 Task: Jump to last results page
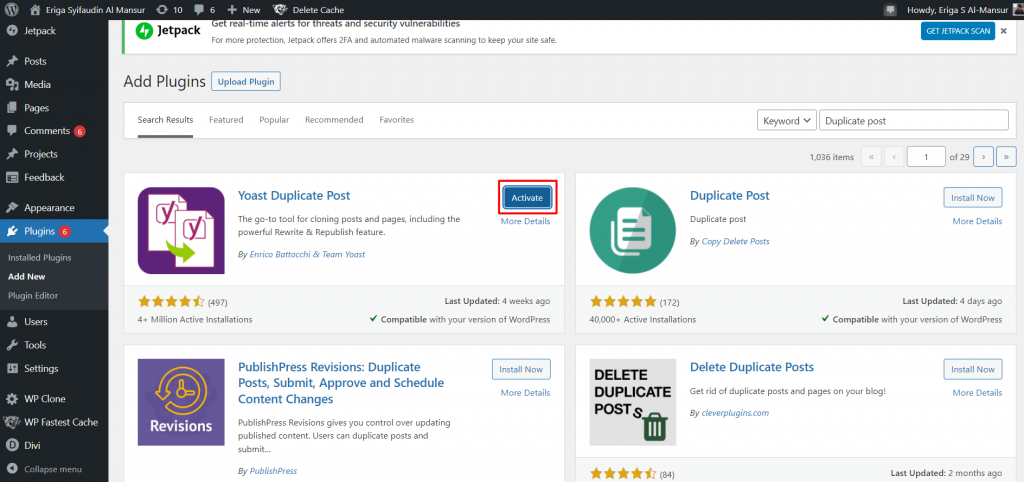click(x=1006, y=157)
